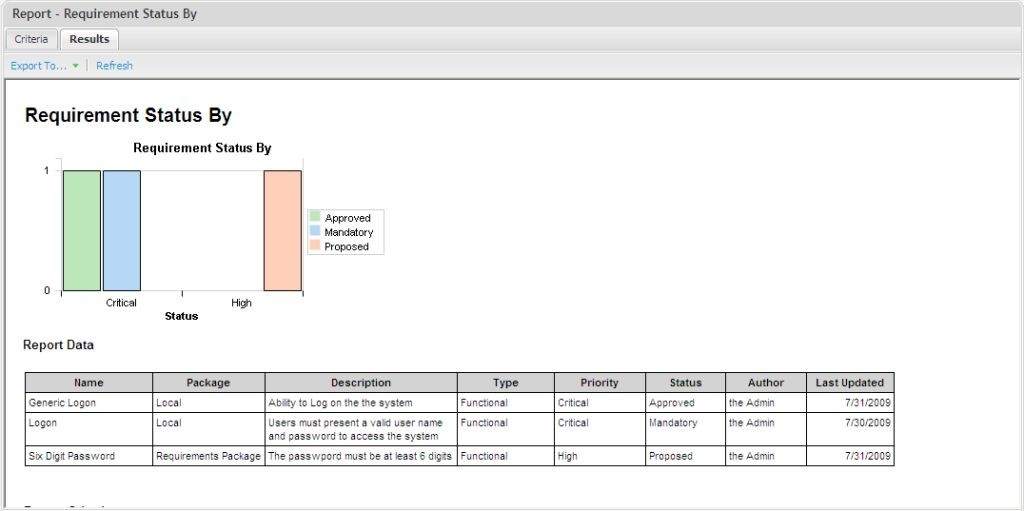Click the Mandatory legend color swatch
The height and width of the screenshot is (511, 1024).
pyautogui.click(x=315, y=231)
